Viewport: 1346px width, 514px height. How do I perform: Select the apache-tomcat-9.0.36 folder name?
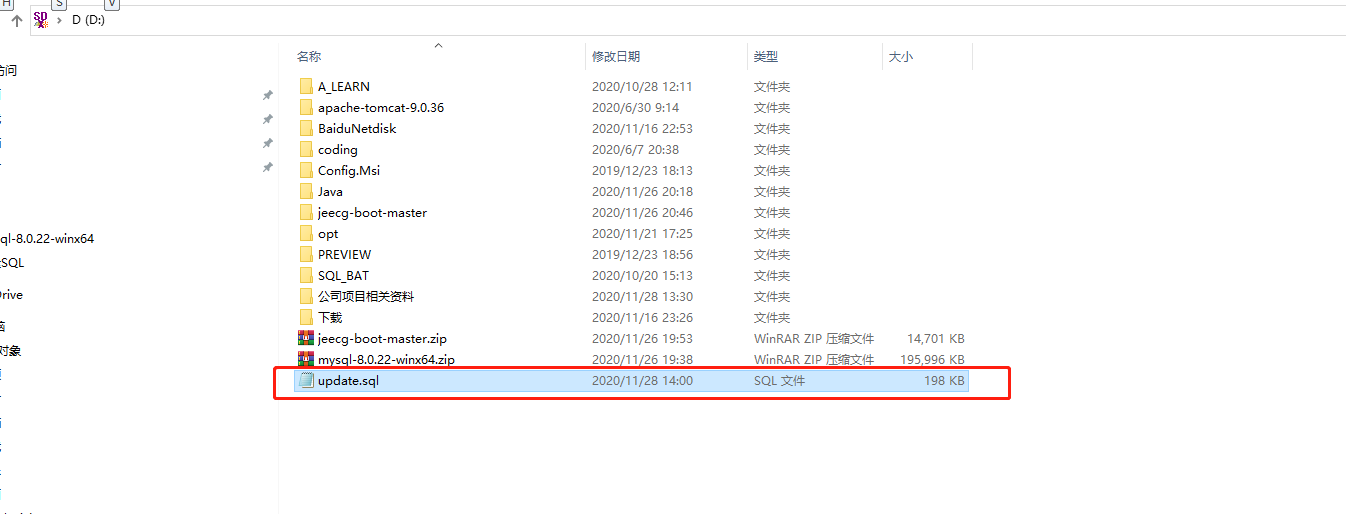point(381,108)
